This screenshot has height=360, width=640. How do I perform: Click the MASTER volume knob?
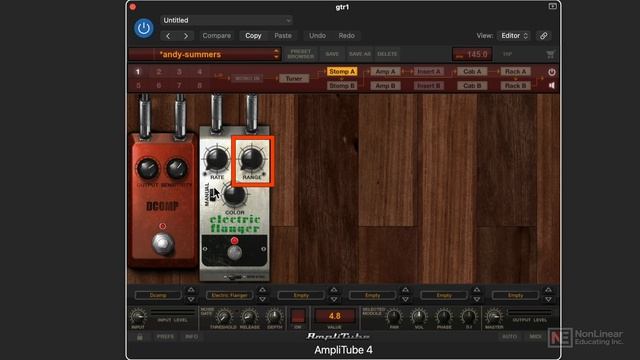coord(494,317)
